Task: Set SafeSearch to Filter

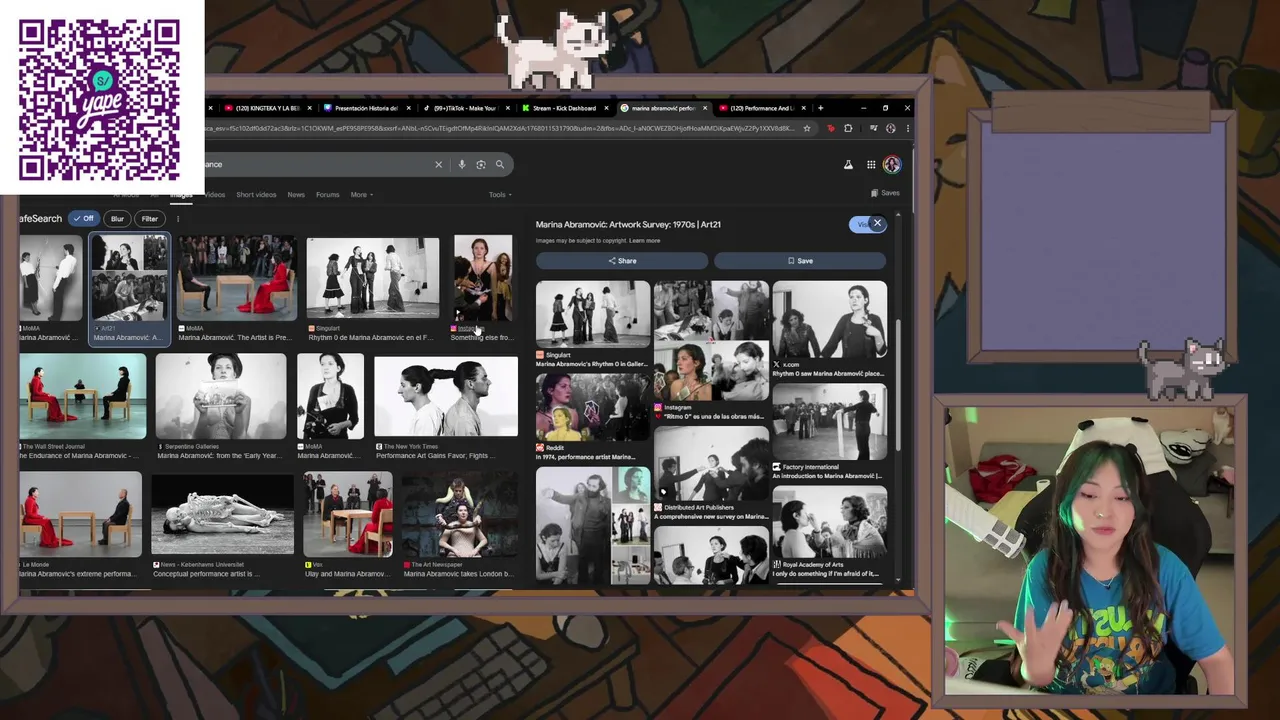Action: pos(149,219)
